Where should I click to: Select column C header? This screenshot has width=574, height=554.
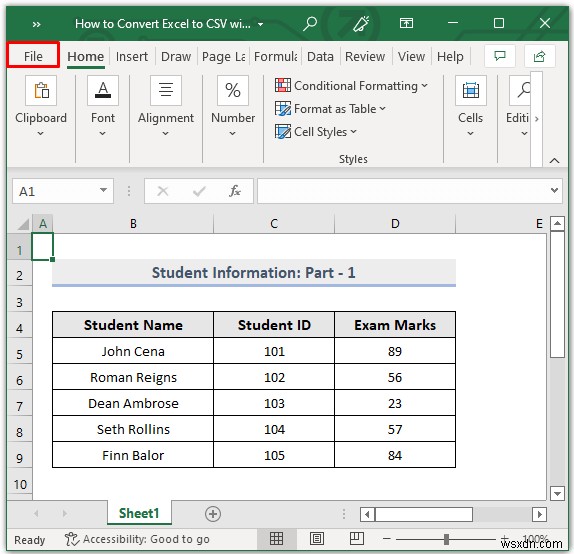(x=274, y=224)
